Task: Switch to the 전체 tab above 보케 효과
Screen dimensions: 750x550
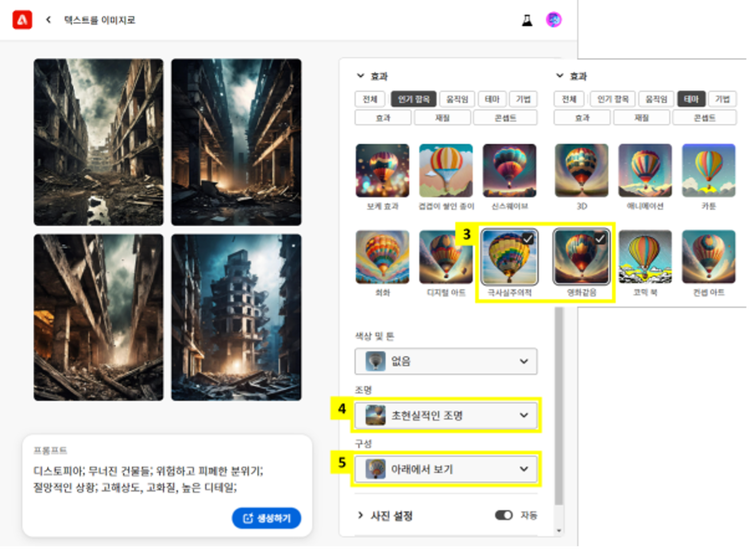Action: (370, 99)
